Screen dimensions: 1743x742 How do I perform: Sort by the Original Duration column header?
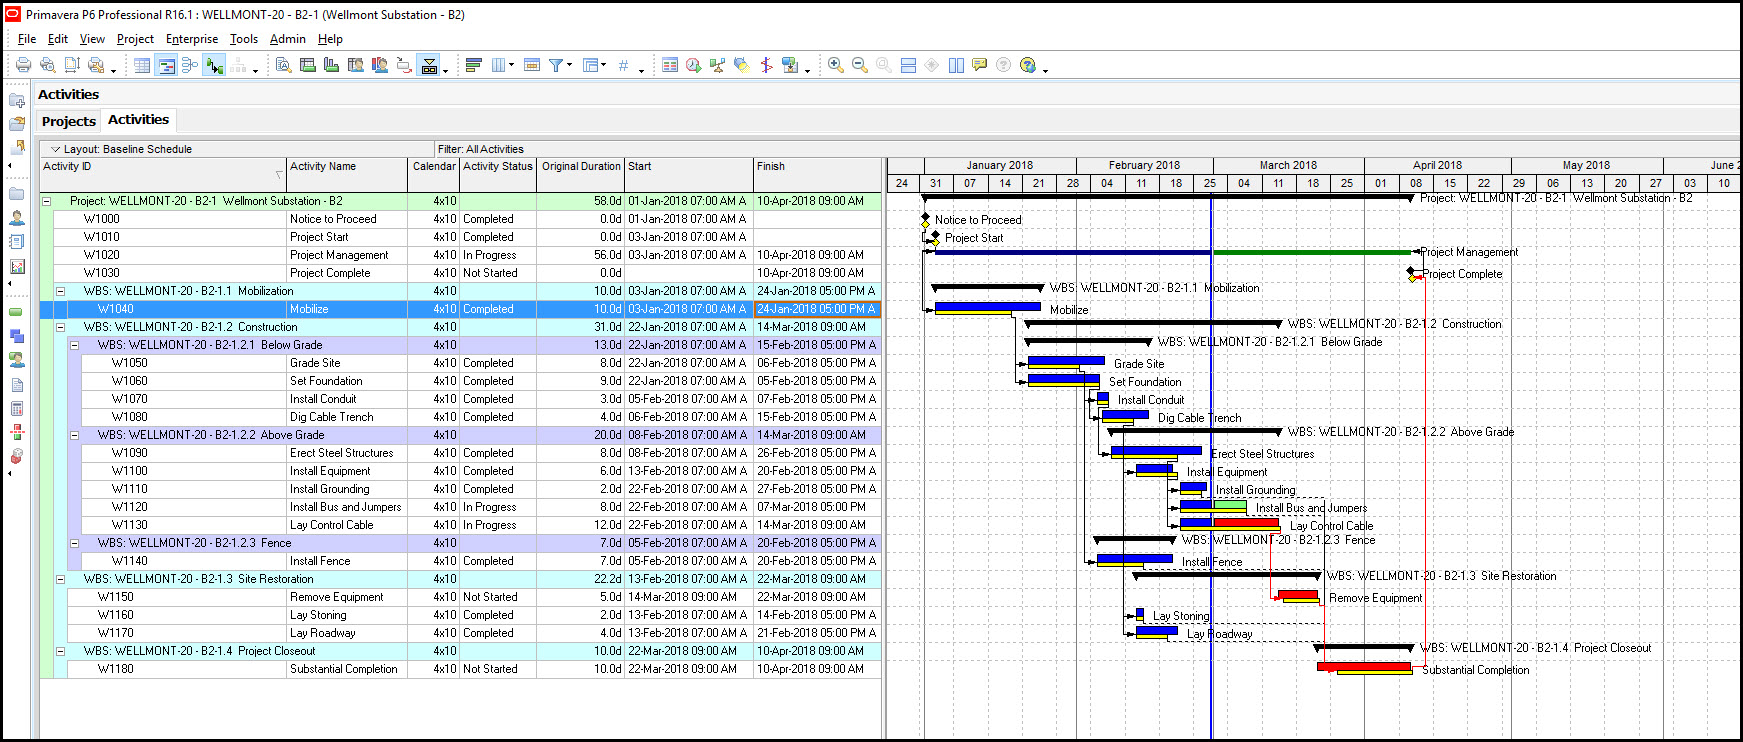tap(581, 175)
